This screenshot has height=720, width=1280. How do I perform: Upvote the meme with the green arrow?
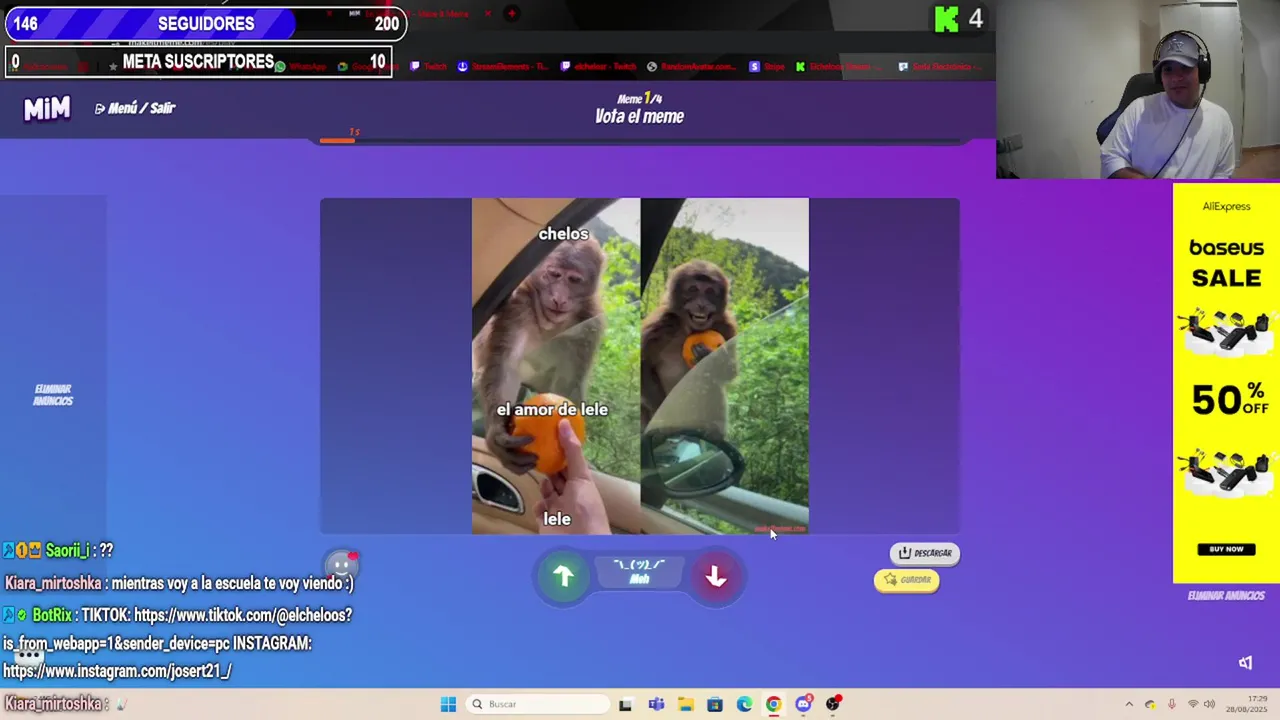(564, 576)
